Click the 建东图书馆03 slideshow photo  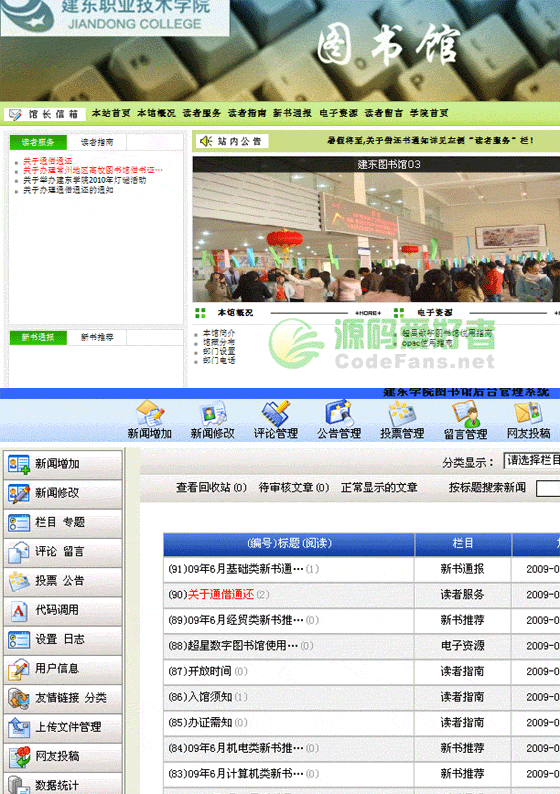point(376,237)
